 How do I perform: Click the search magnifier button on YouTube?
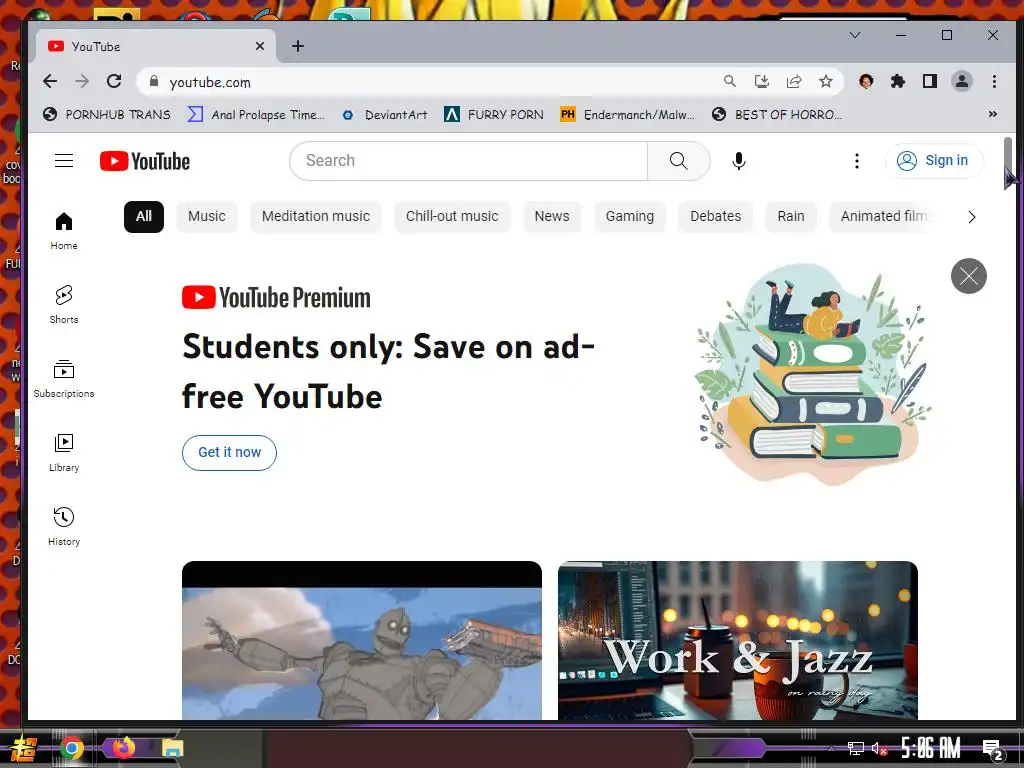679,161
